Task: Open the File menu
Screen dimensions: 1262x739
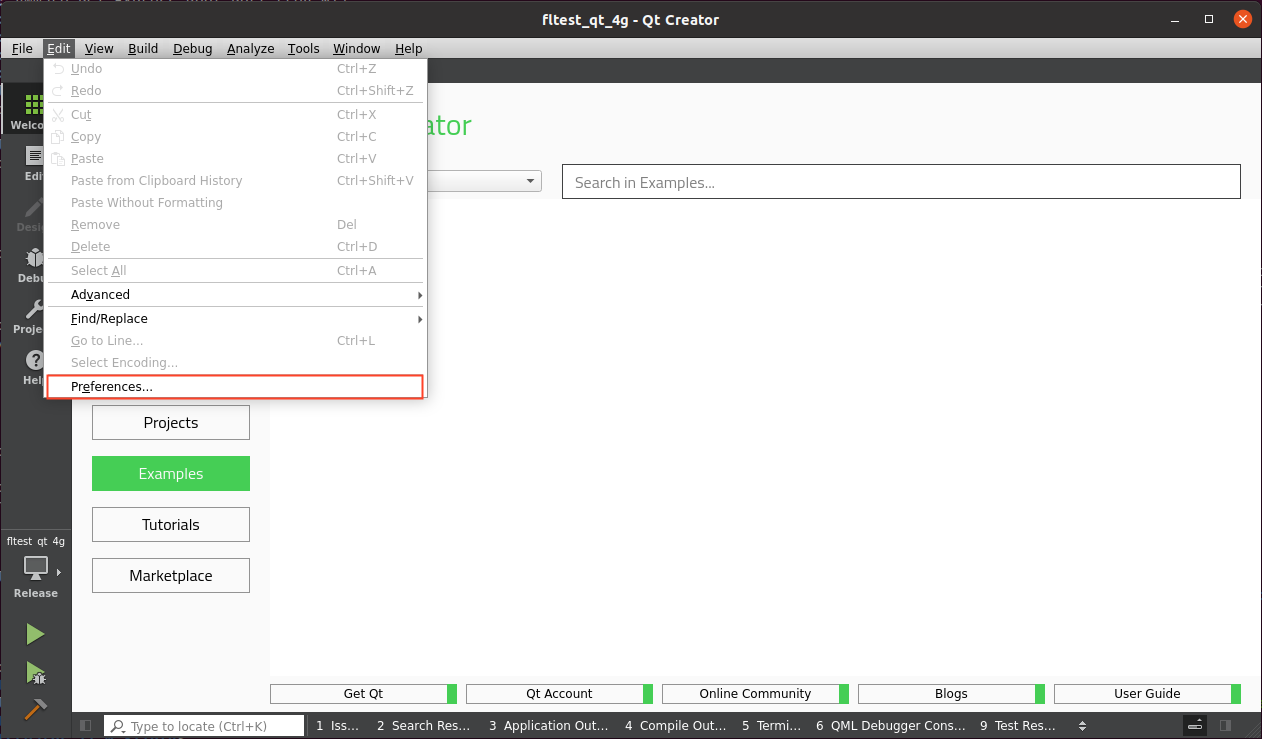Action: click(x=22, y=48)
